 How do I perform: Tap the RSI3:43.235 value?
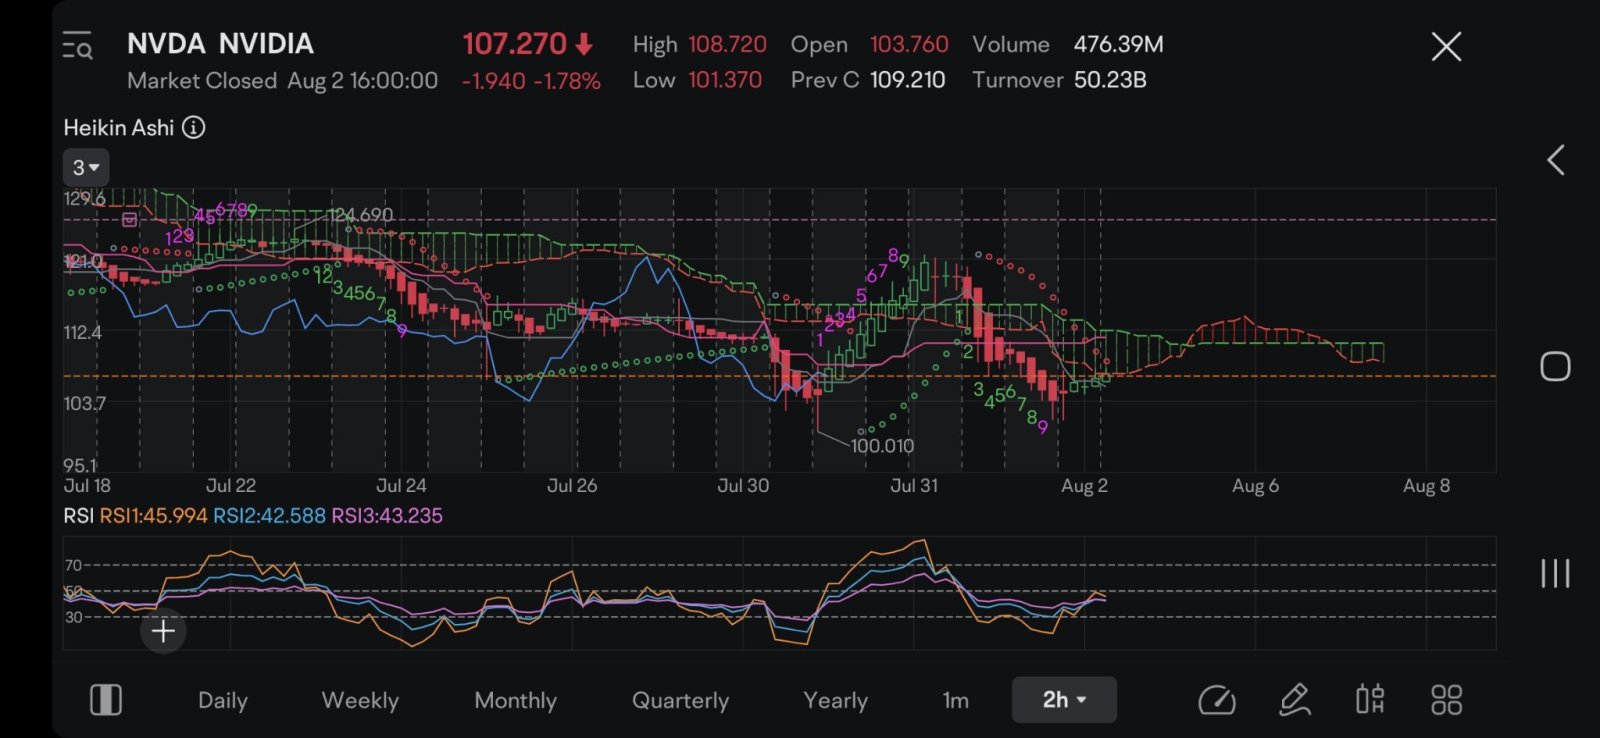[387, 516]
